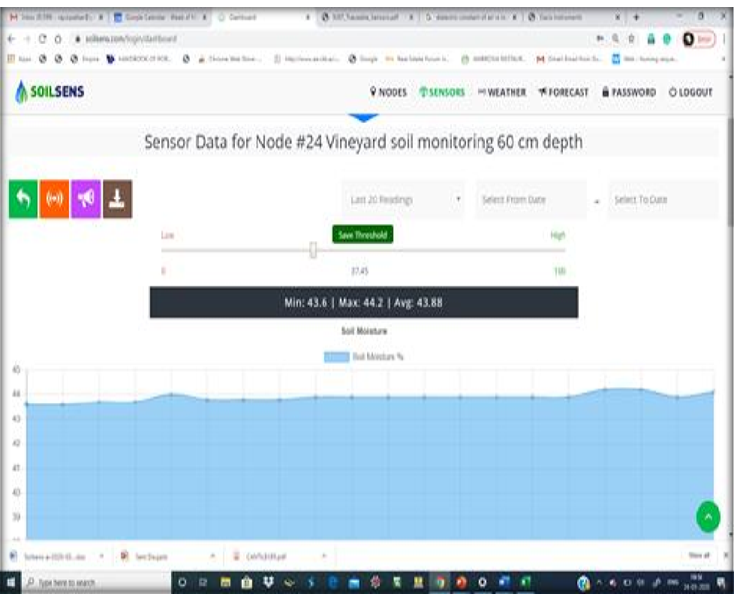Click the SoilSens logo
Viewport: 734px width, 597px height.
click(52, 92)
